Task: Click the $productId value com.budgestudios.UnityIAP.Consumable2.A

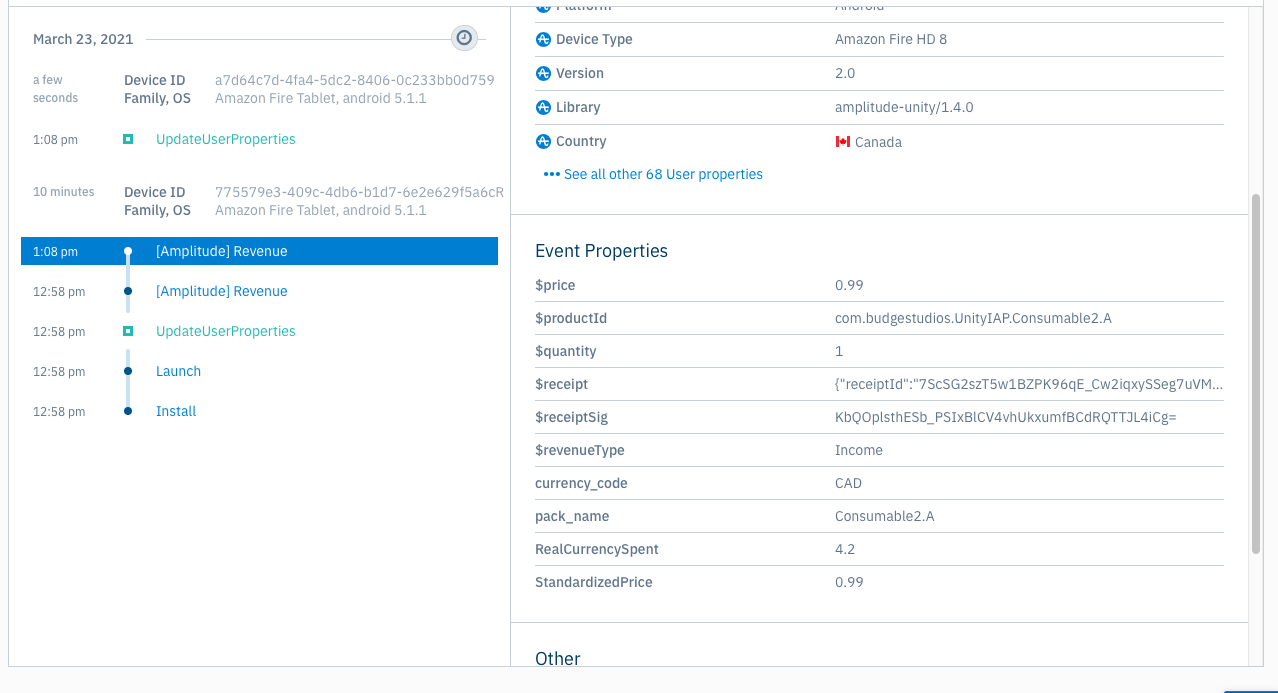Action: (973, 318)
